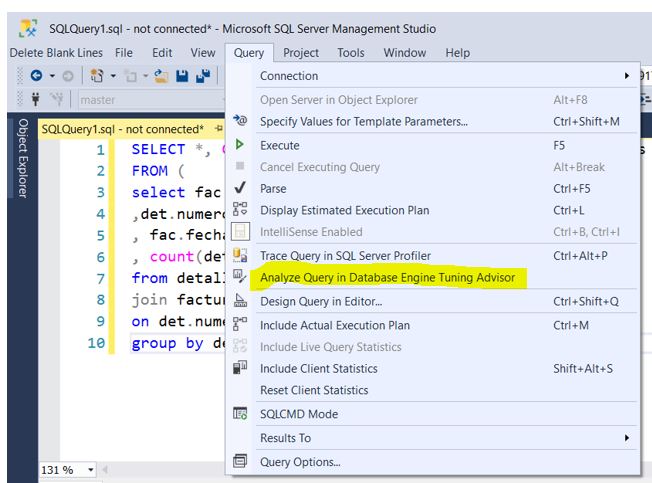Viewport: 652px width, 483px height.
Task: Click the Connect plug icon
Action: click(36, 99)
